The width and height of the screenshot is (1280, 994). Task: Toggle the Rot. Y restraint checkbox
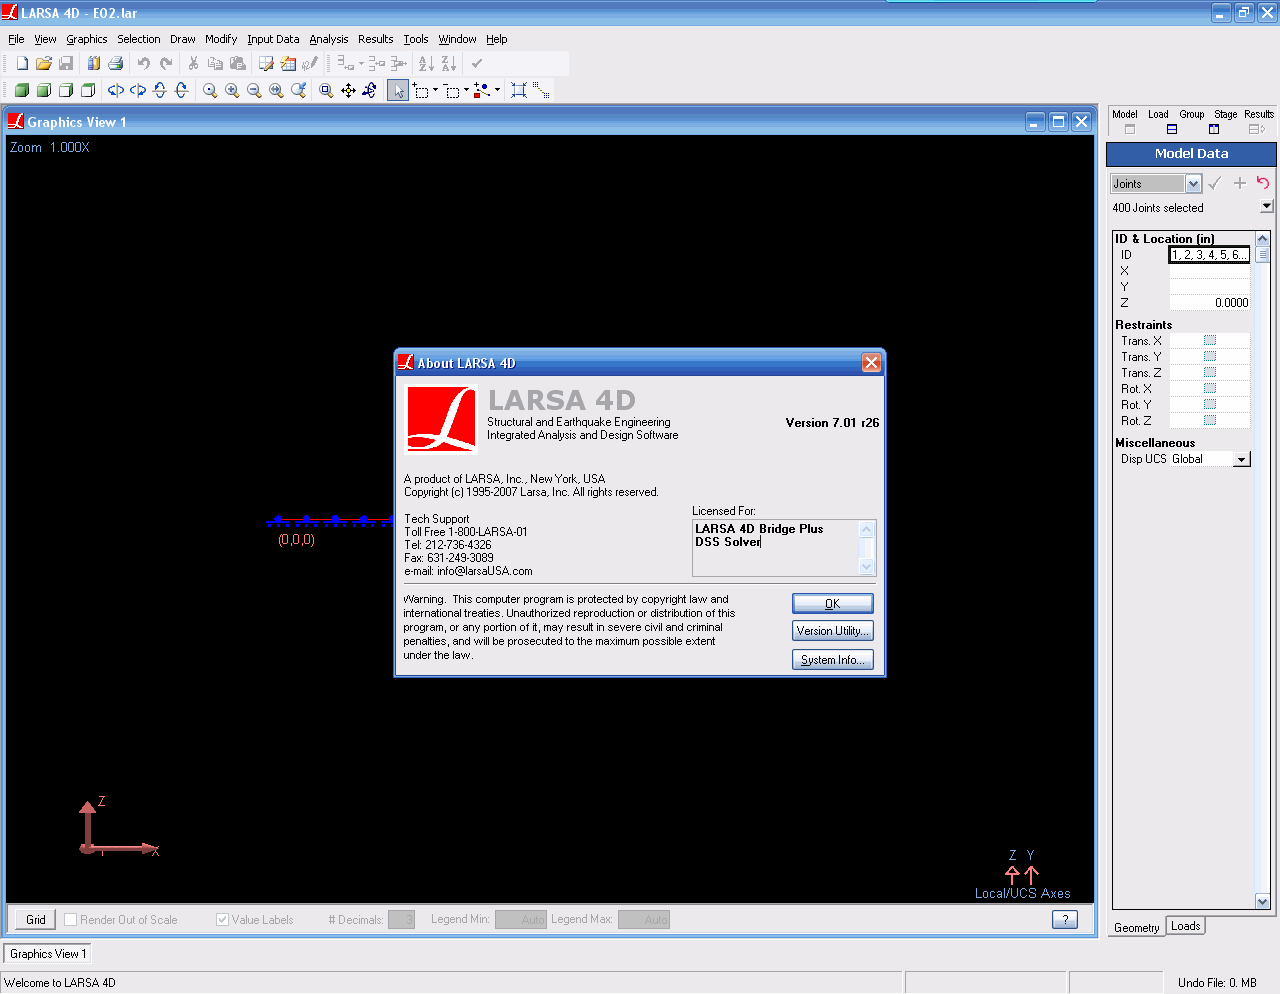pos(1210,404)
